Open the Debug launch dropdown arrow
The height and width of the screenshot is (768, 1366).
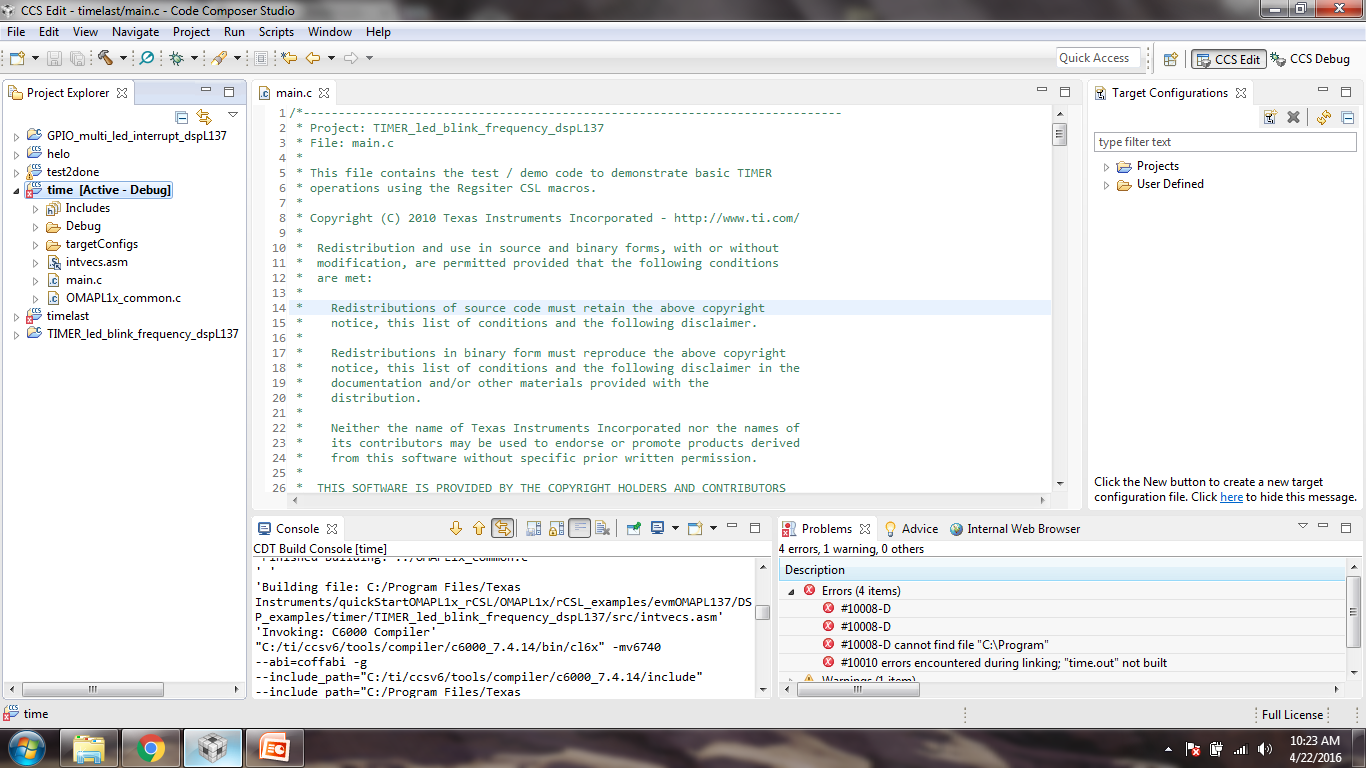point(194,58)
